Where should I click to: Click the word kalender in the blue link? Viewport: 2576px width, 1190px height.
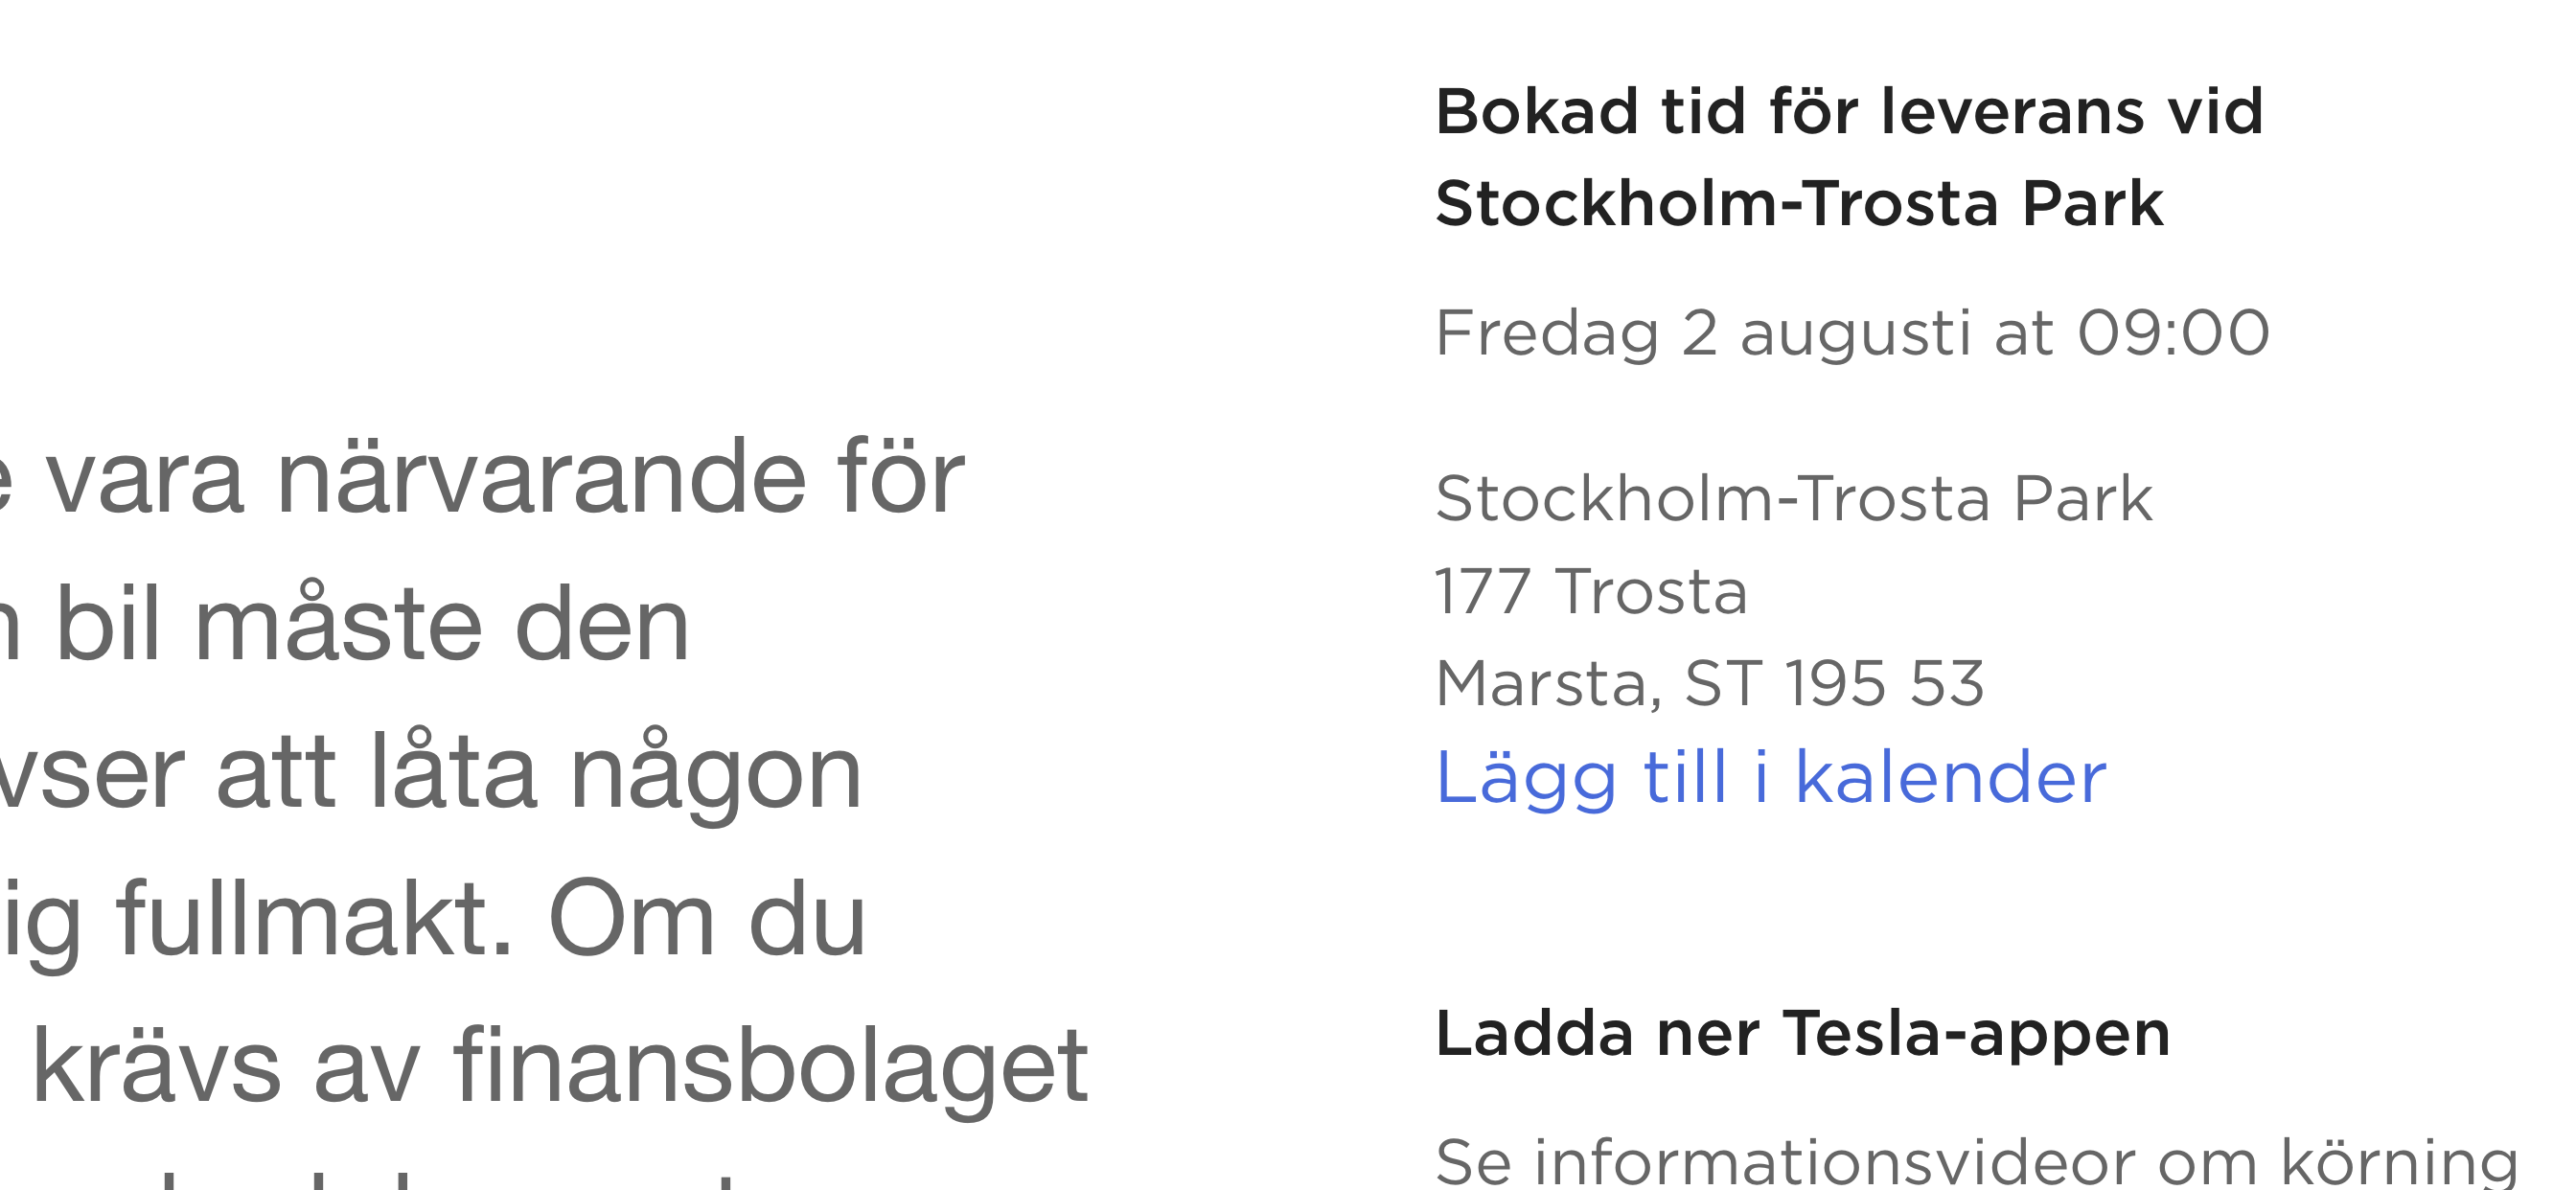pos(1951,776)
